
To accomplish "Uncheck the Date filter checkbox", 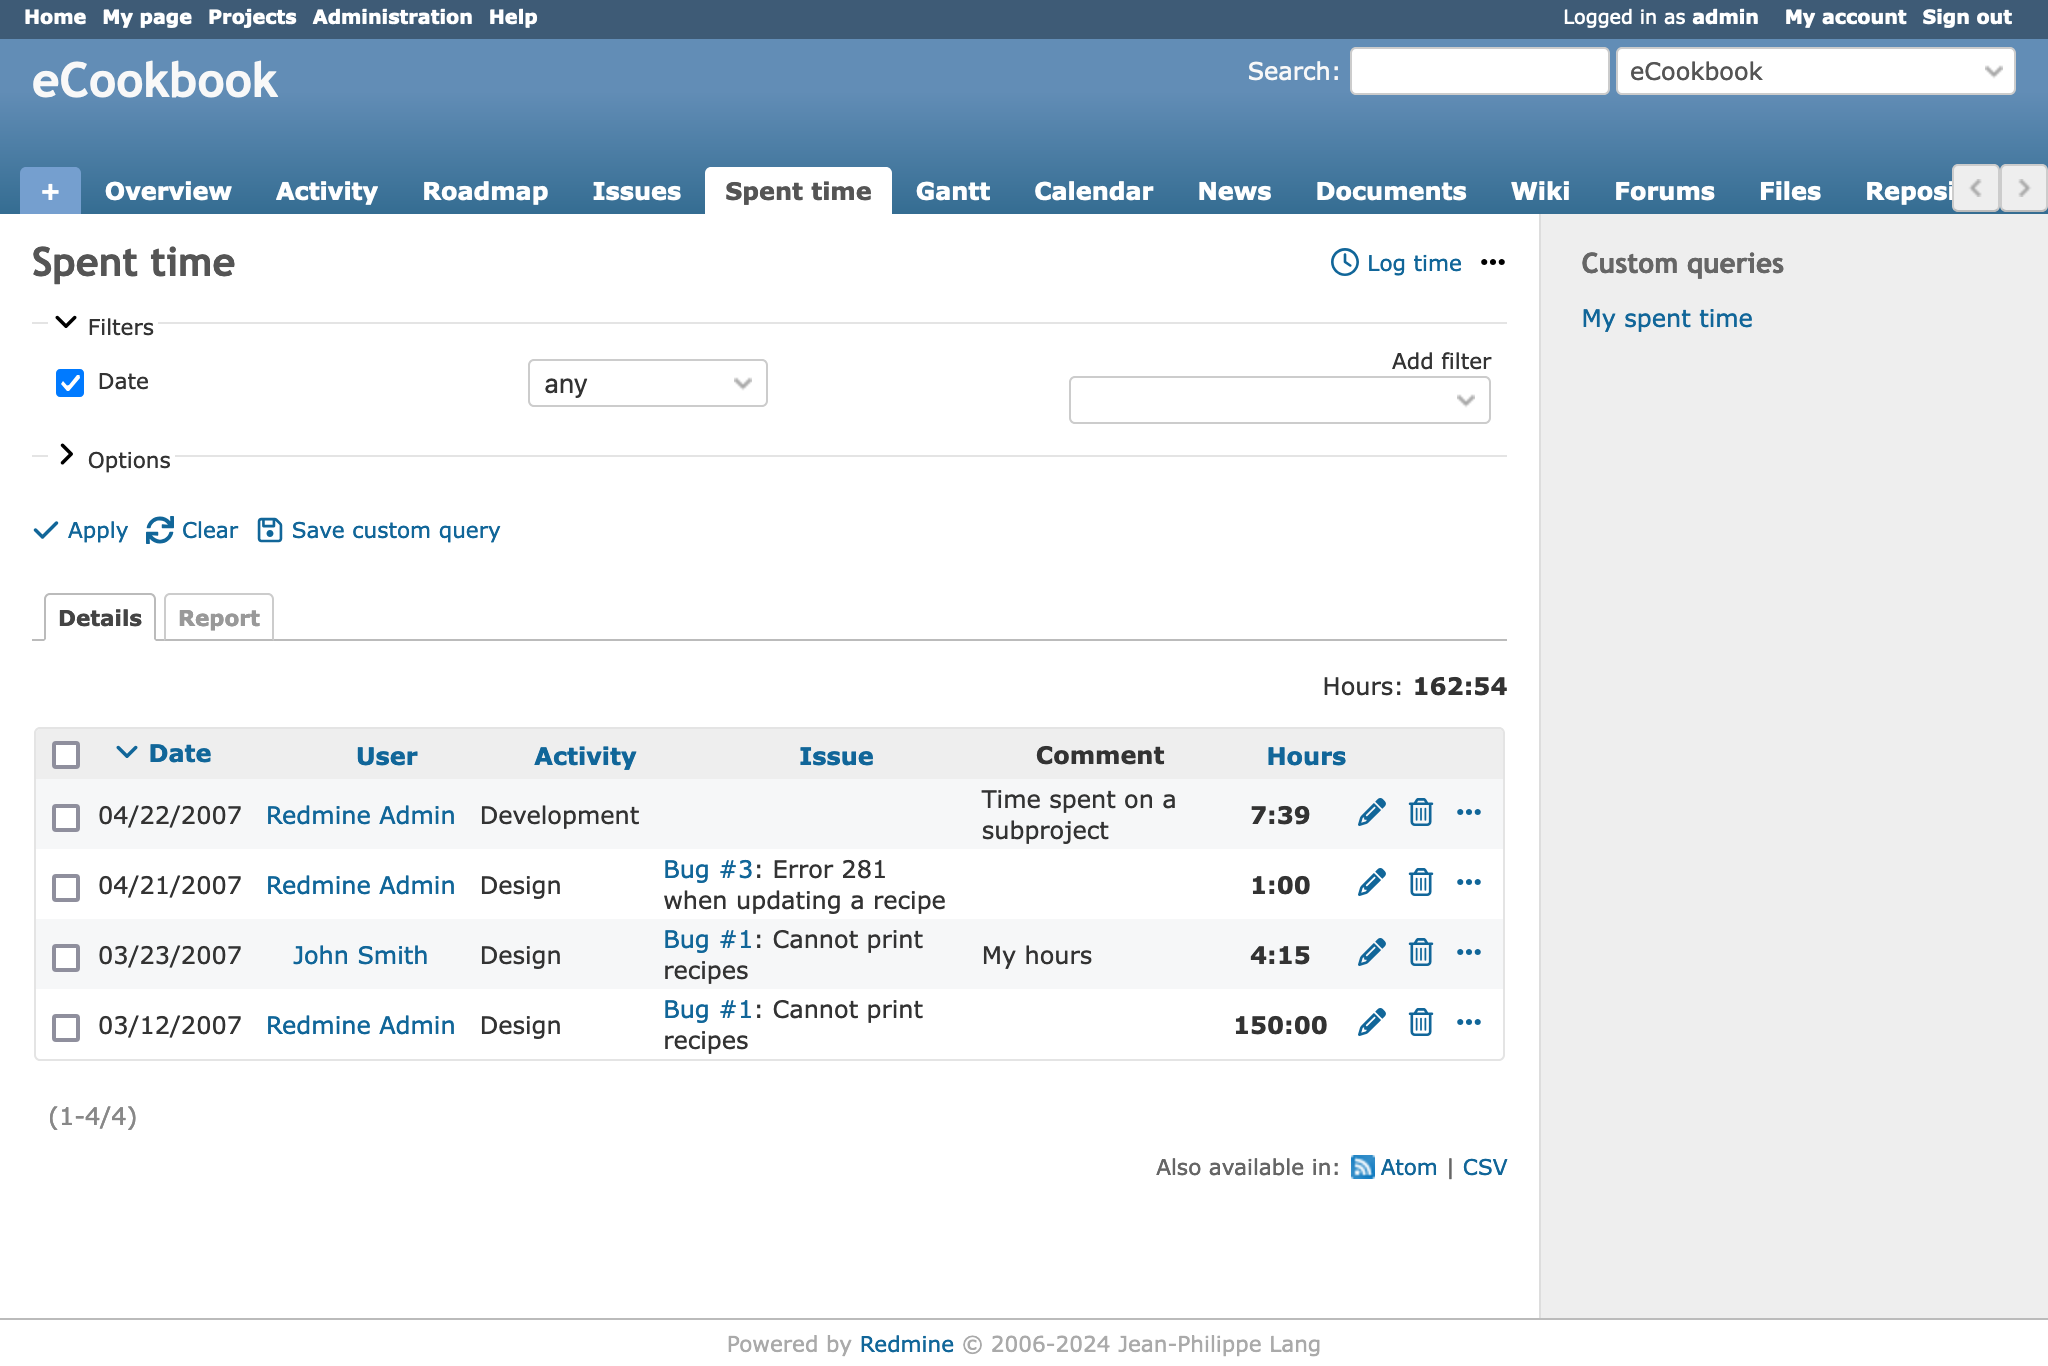I will click(70, 383).
